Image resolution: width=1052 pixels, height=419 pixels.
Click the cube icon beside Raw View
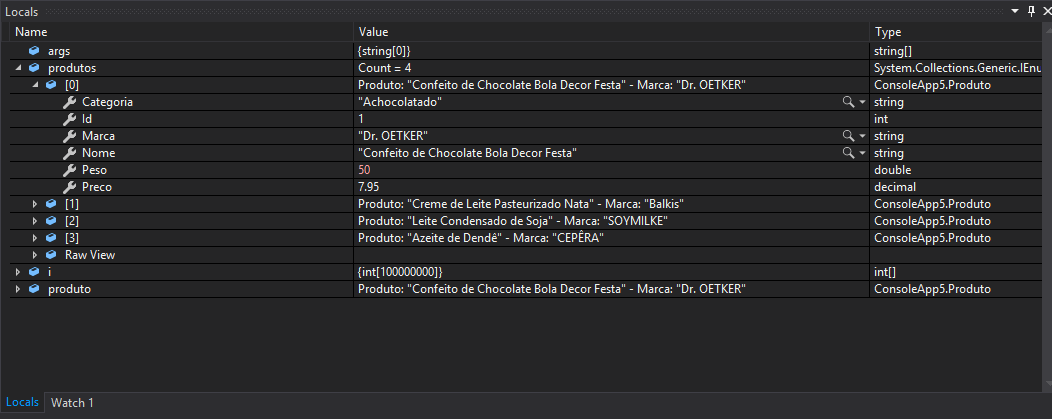[51, 255]
